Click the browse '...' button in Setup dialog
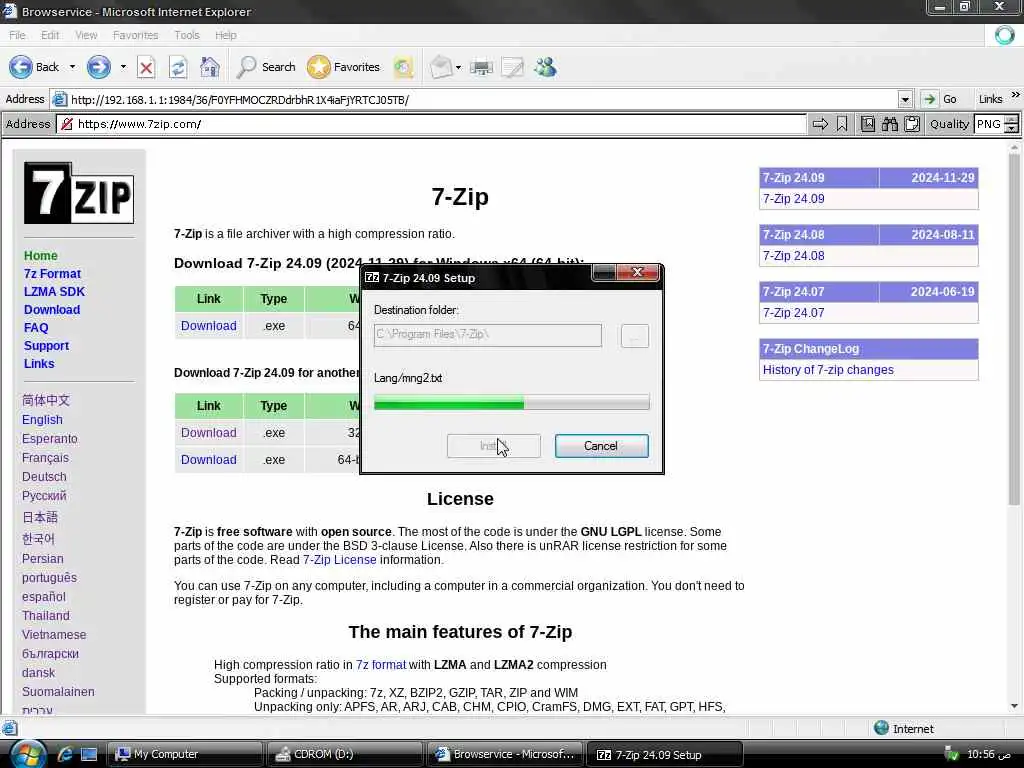1024x768 pixels. point(634,336)
